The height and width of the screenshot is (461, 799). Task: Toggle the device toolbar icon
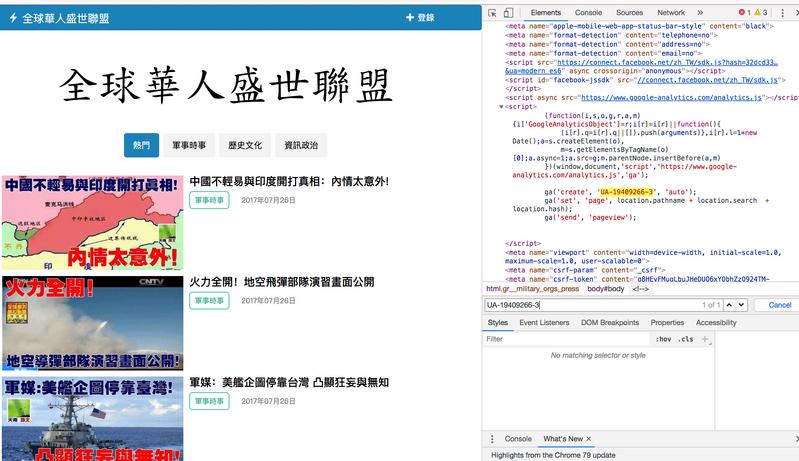(508, 13)
